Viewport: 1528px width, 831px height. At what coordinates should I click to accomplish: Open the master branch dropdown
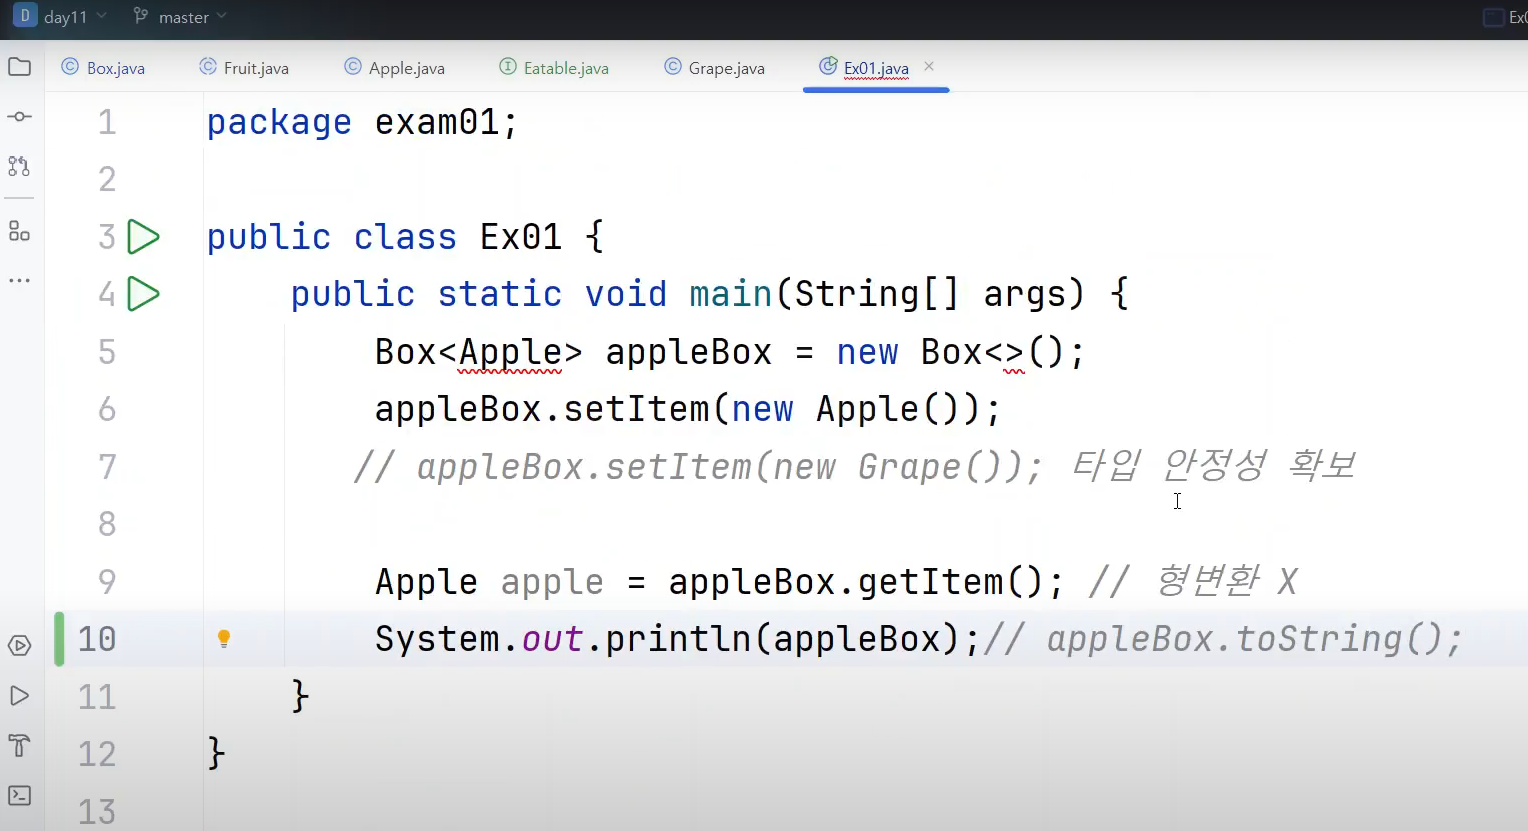192,17
